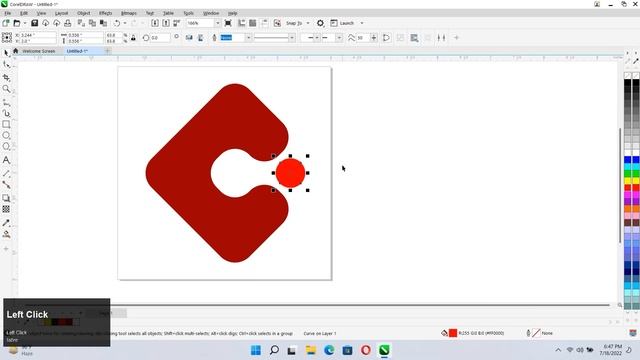Screen dimensions: 640x360
Task: Click the Wrap Text button in the property bar
Action: 414,38
